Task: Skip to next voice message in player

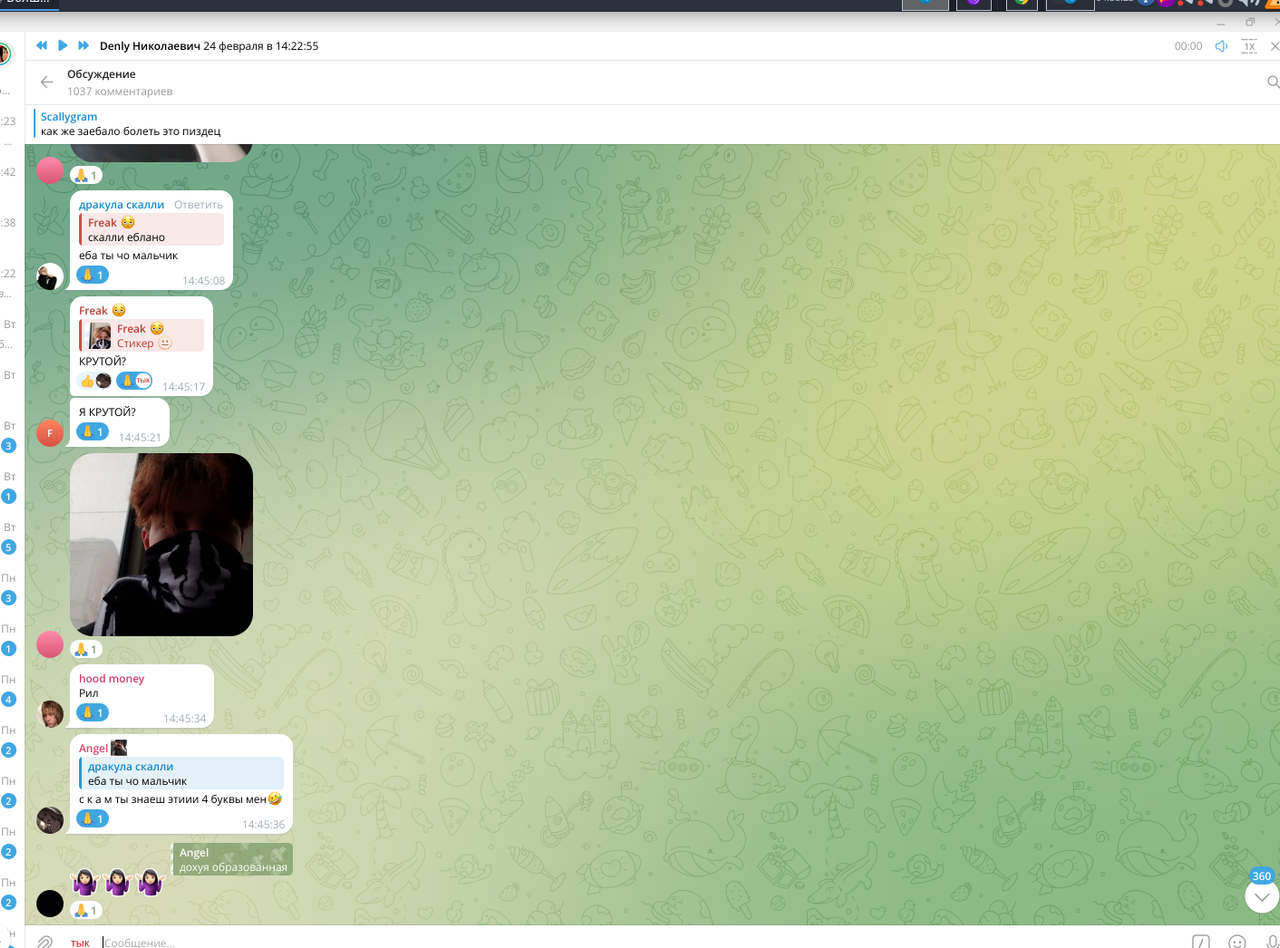Action: click(84, 46)
